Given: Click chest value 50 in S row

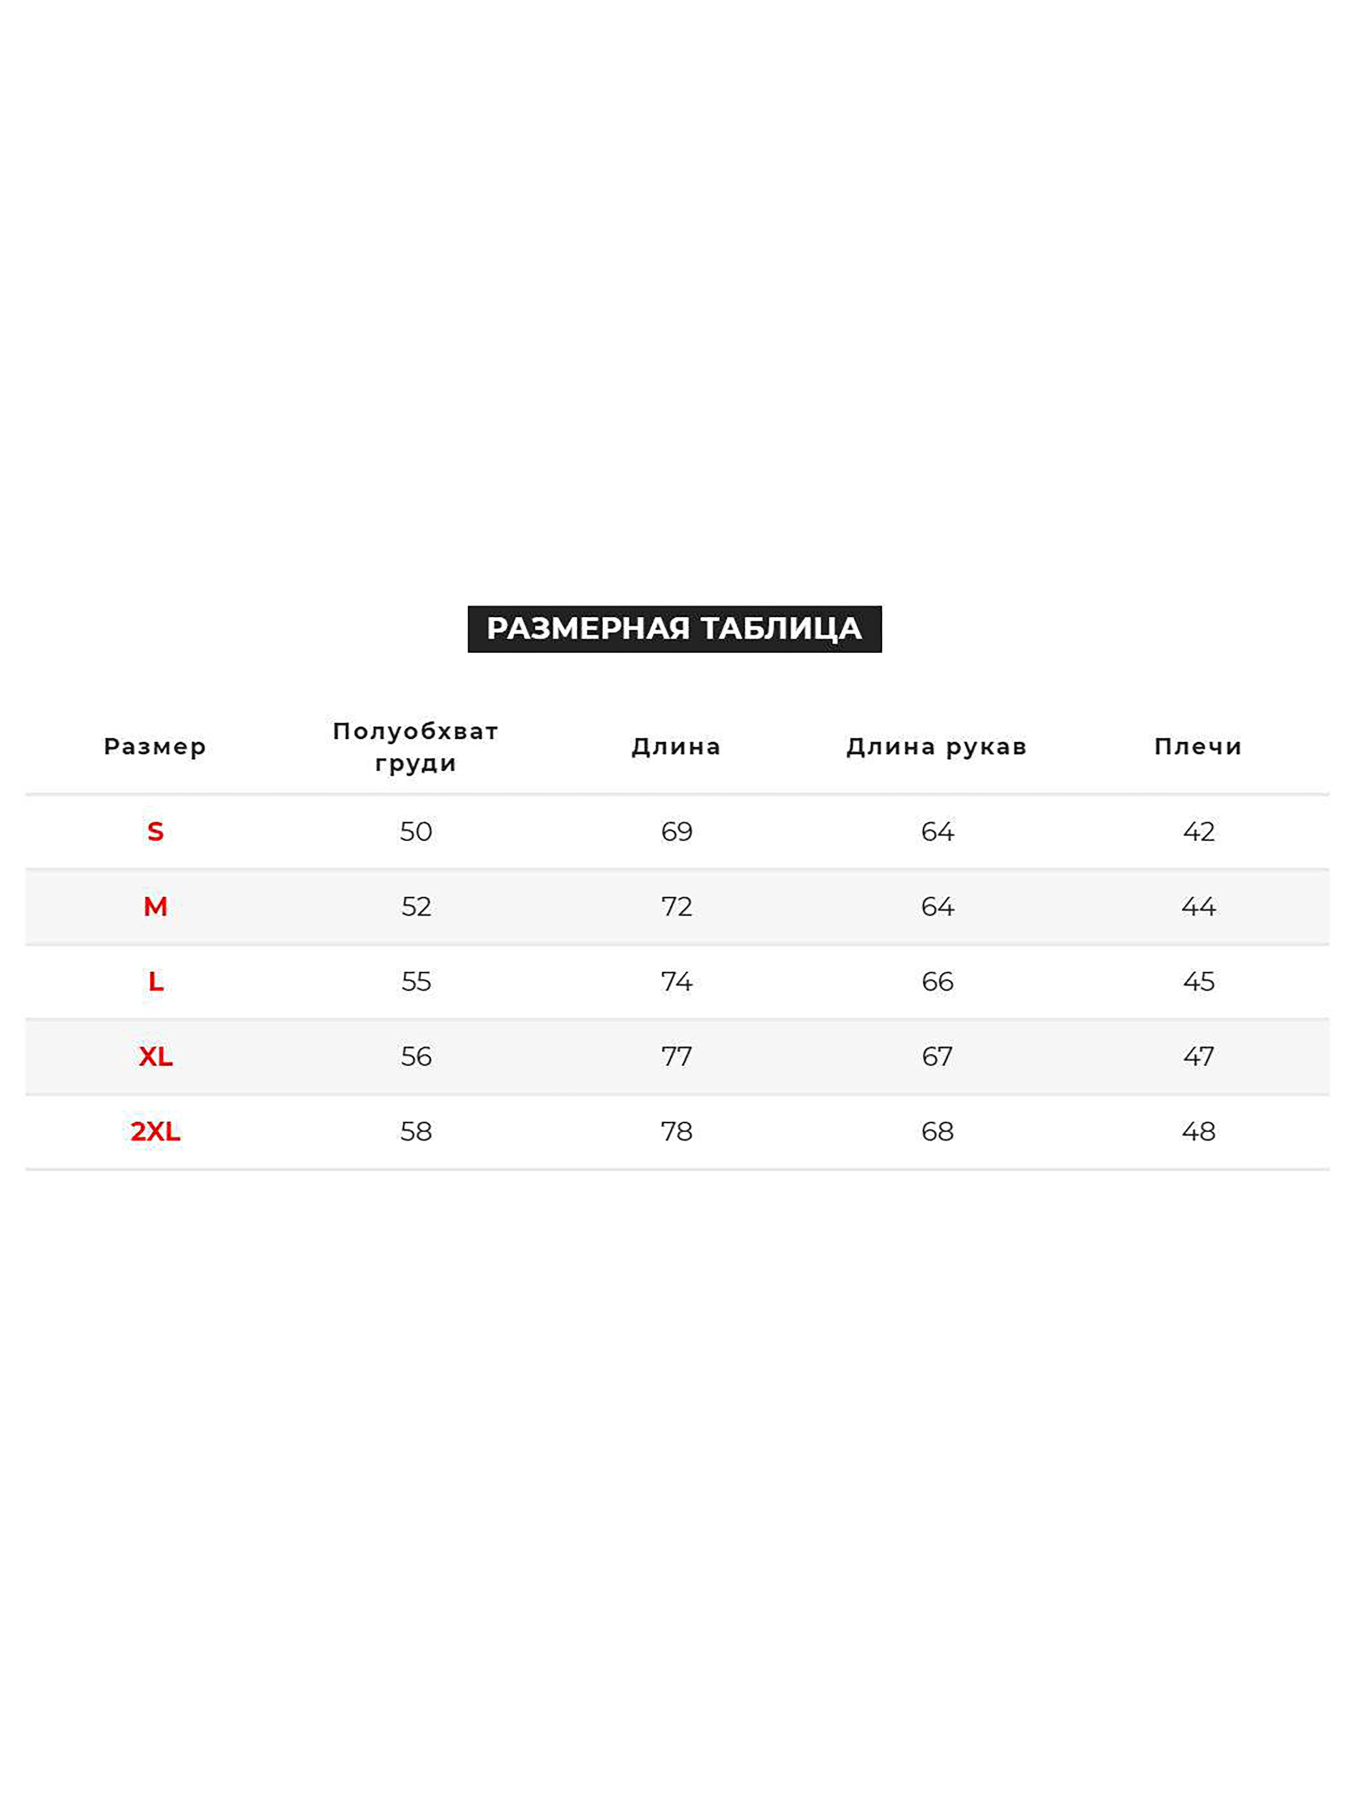Looking at the screenshot, I should coord(416,831).
